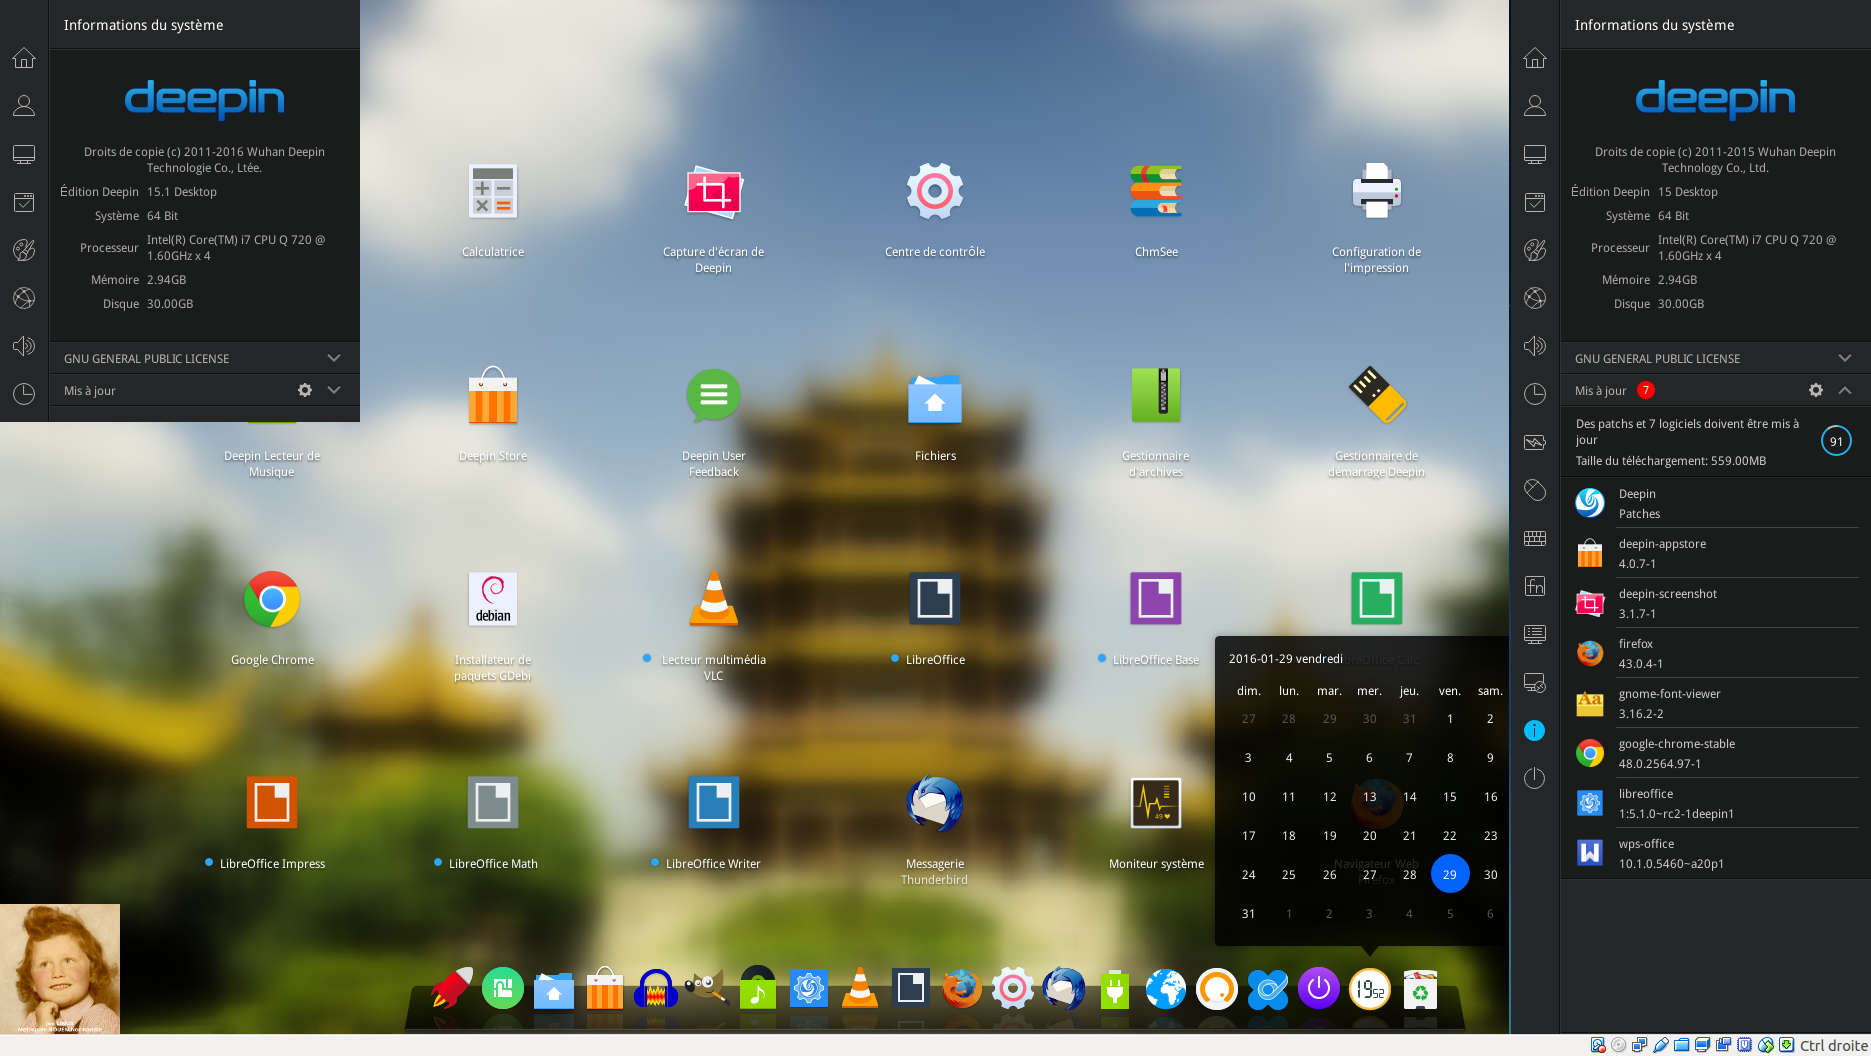Select the gnome-font-viewer update row
The height and width of the screenshot is (1056, 1871).
tap(1715, 703)
